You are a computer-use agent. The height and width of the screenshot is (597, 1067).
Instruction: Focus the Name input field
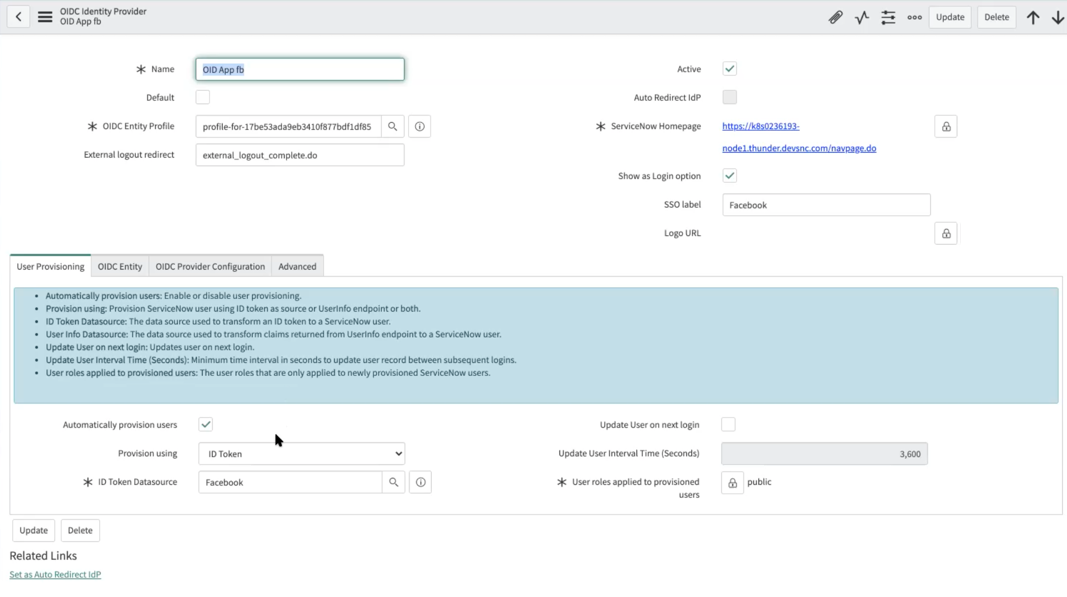pyautogui.click(x=300, y=69)
